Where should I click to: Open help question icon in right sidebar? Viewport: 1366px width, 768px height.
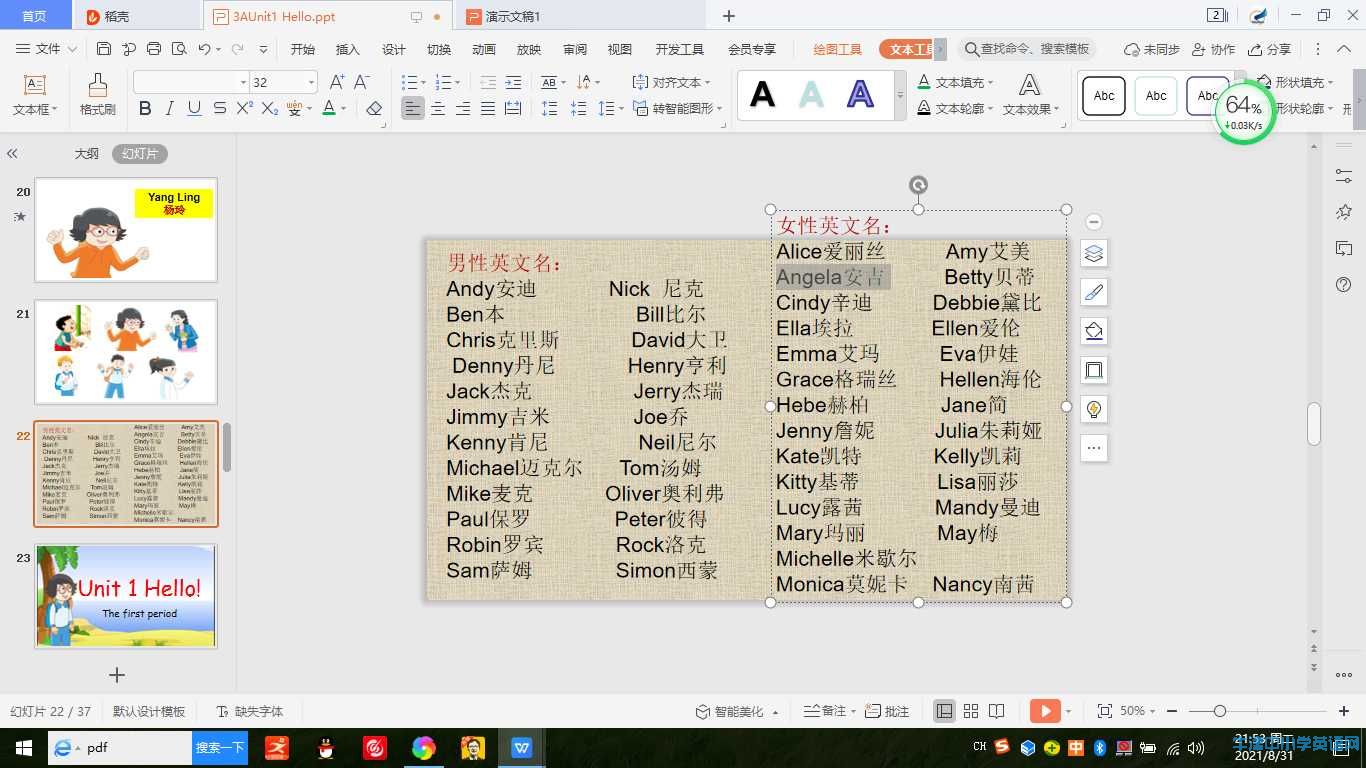tap(1344, 285)
